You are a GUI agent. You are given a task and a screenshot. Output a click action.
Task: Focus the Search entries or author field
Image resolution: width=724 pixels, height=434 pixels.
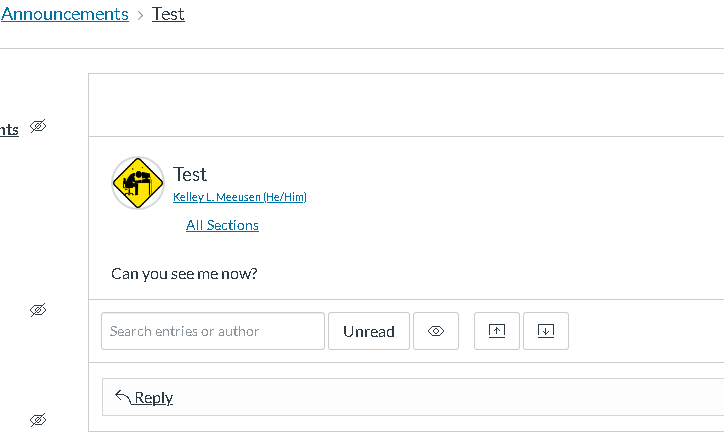coord(213,331)
